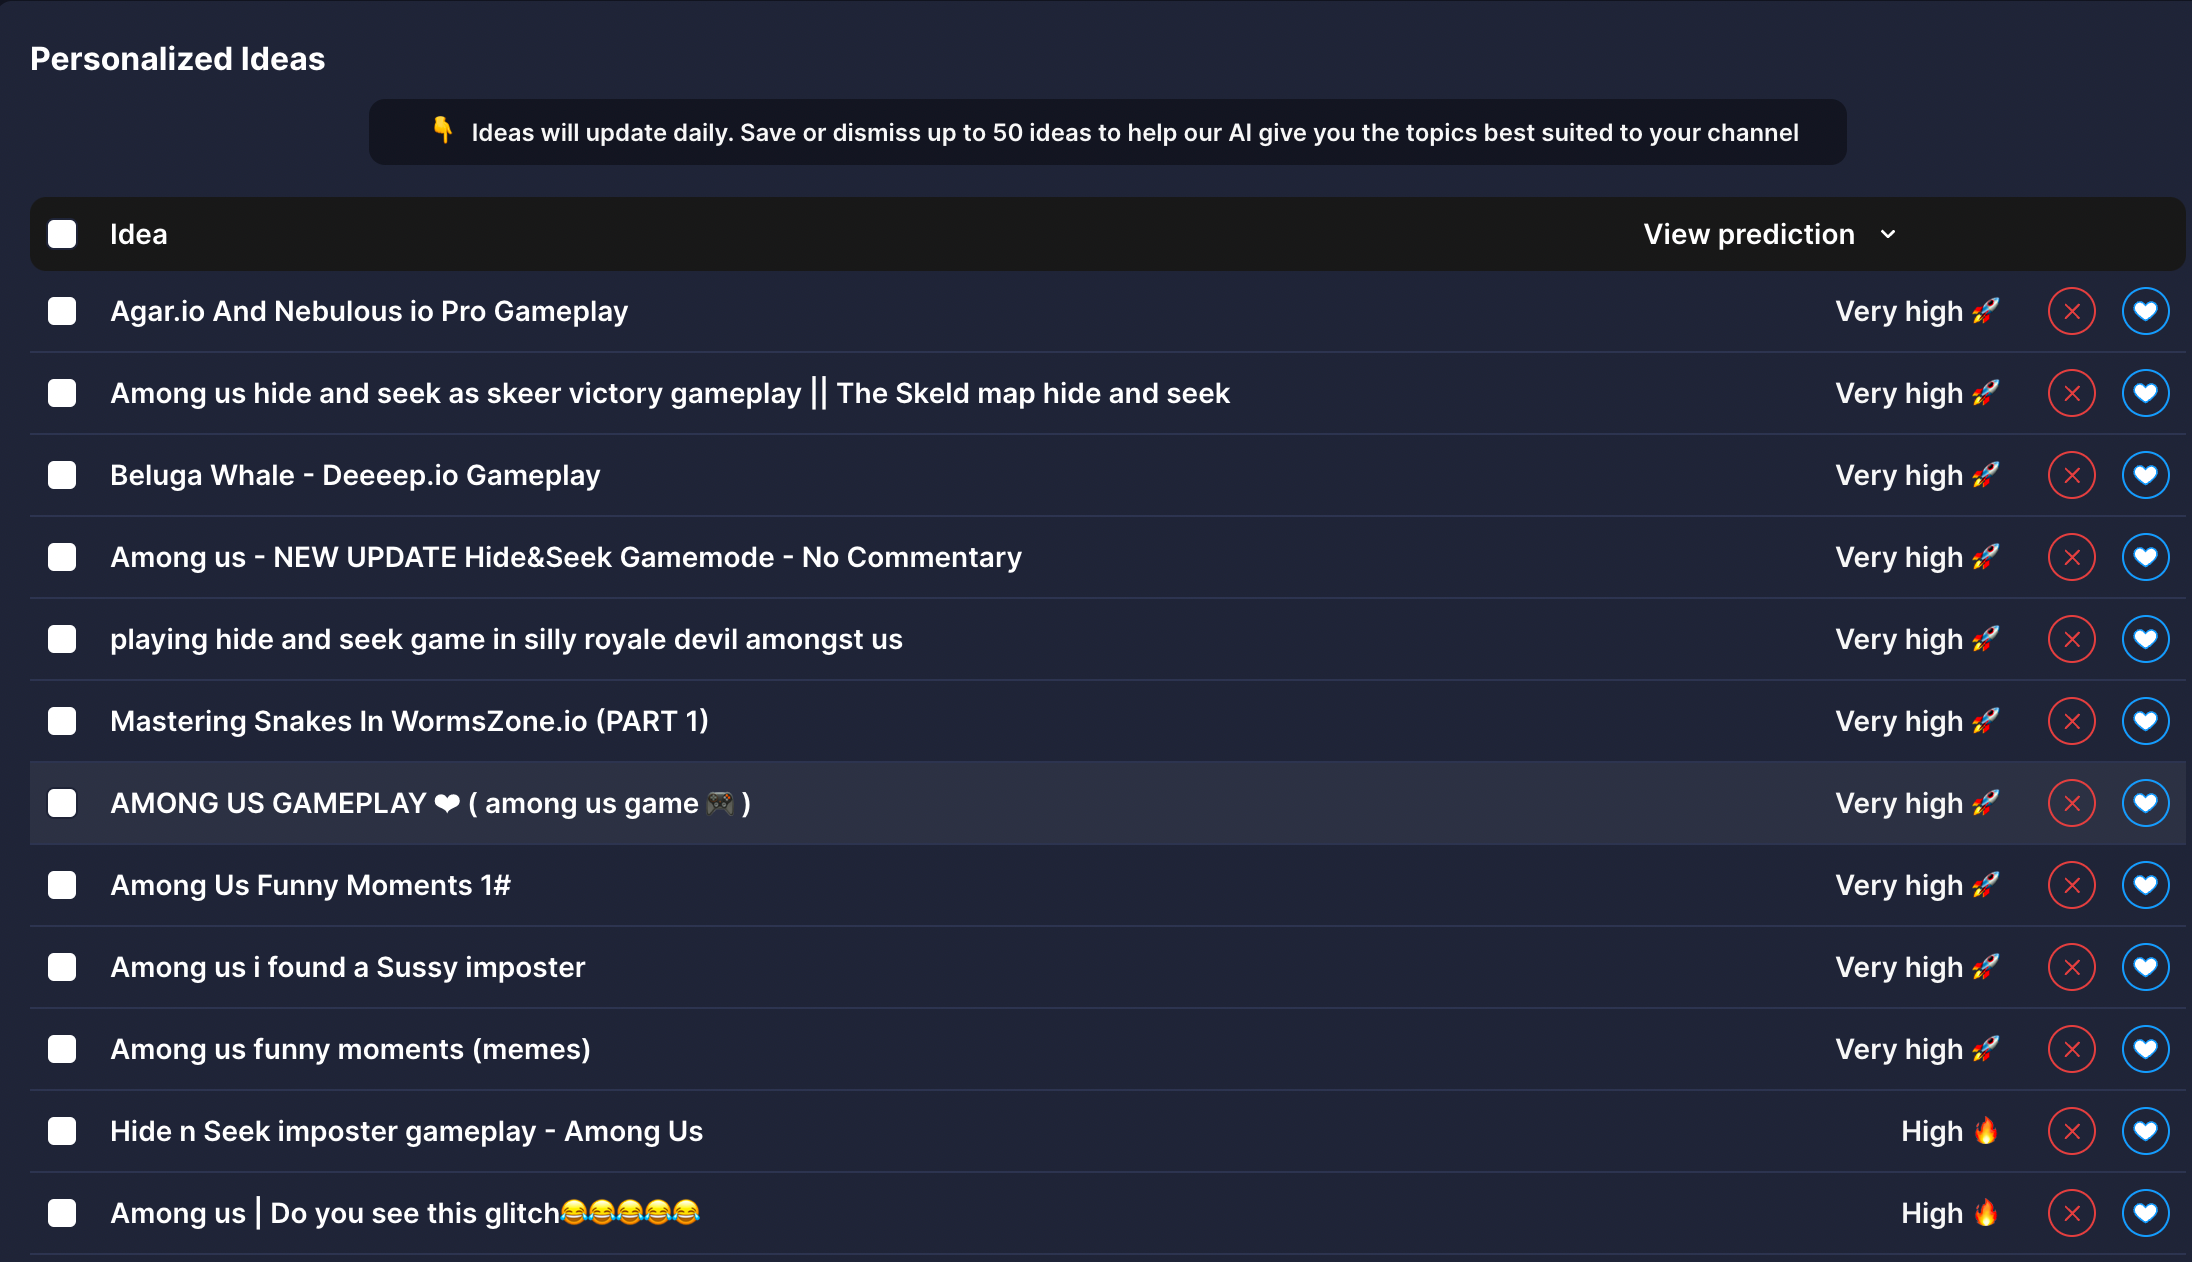The height and width of the screenshot is (1262, 2192).
Task: Save the AMONG US GAMEPLAY idea with heart
Action: pyautogui.click(x=2146, y=803)
